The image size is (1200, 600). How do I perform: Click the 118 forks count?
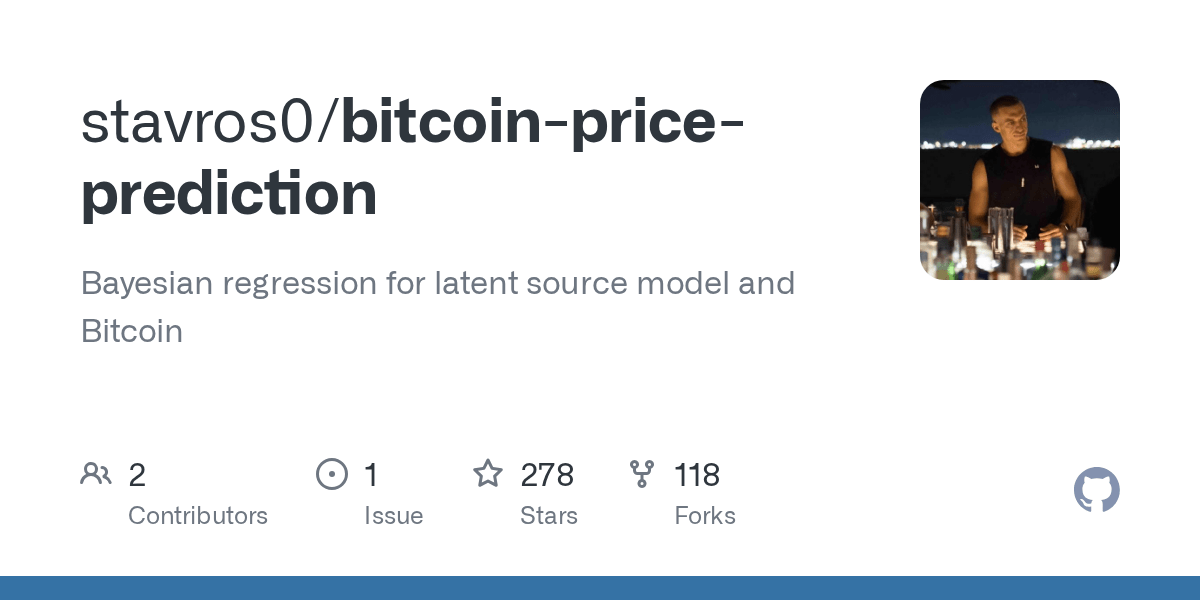tap(697, 475)
